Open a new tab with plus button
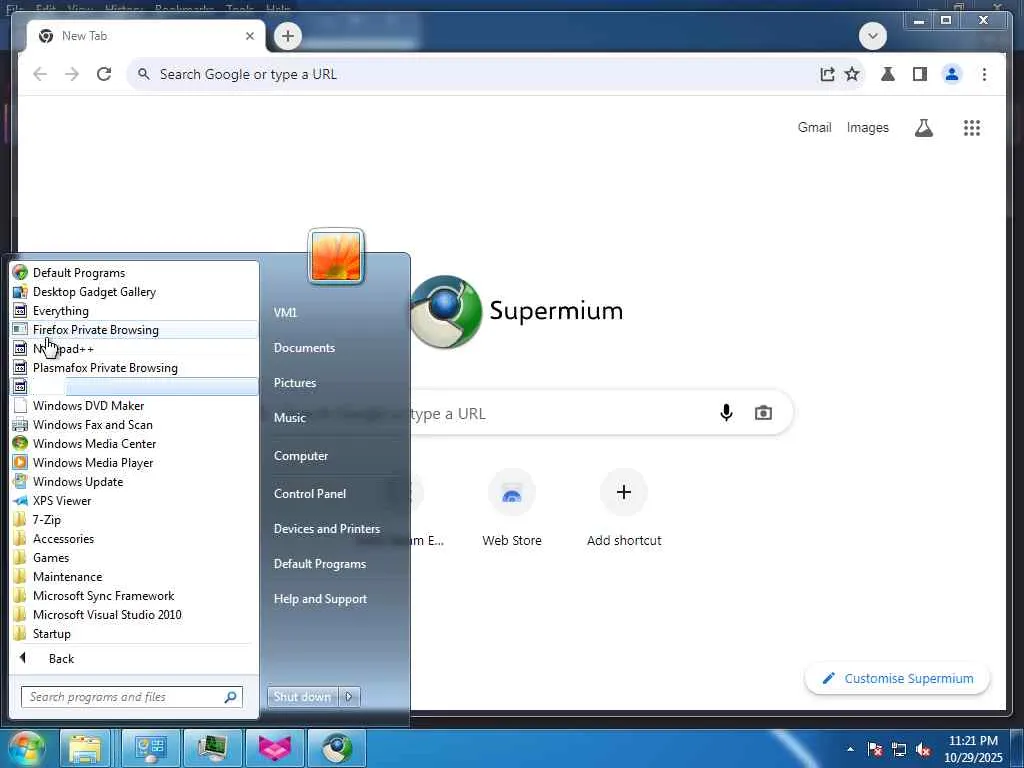This screenshot has width=1024, height=768. (288, 36)
